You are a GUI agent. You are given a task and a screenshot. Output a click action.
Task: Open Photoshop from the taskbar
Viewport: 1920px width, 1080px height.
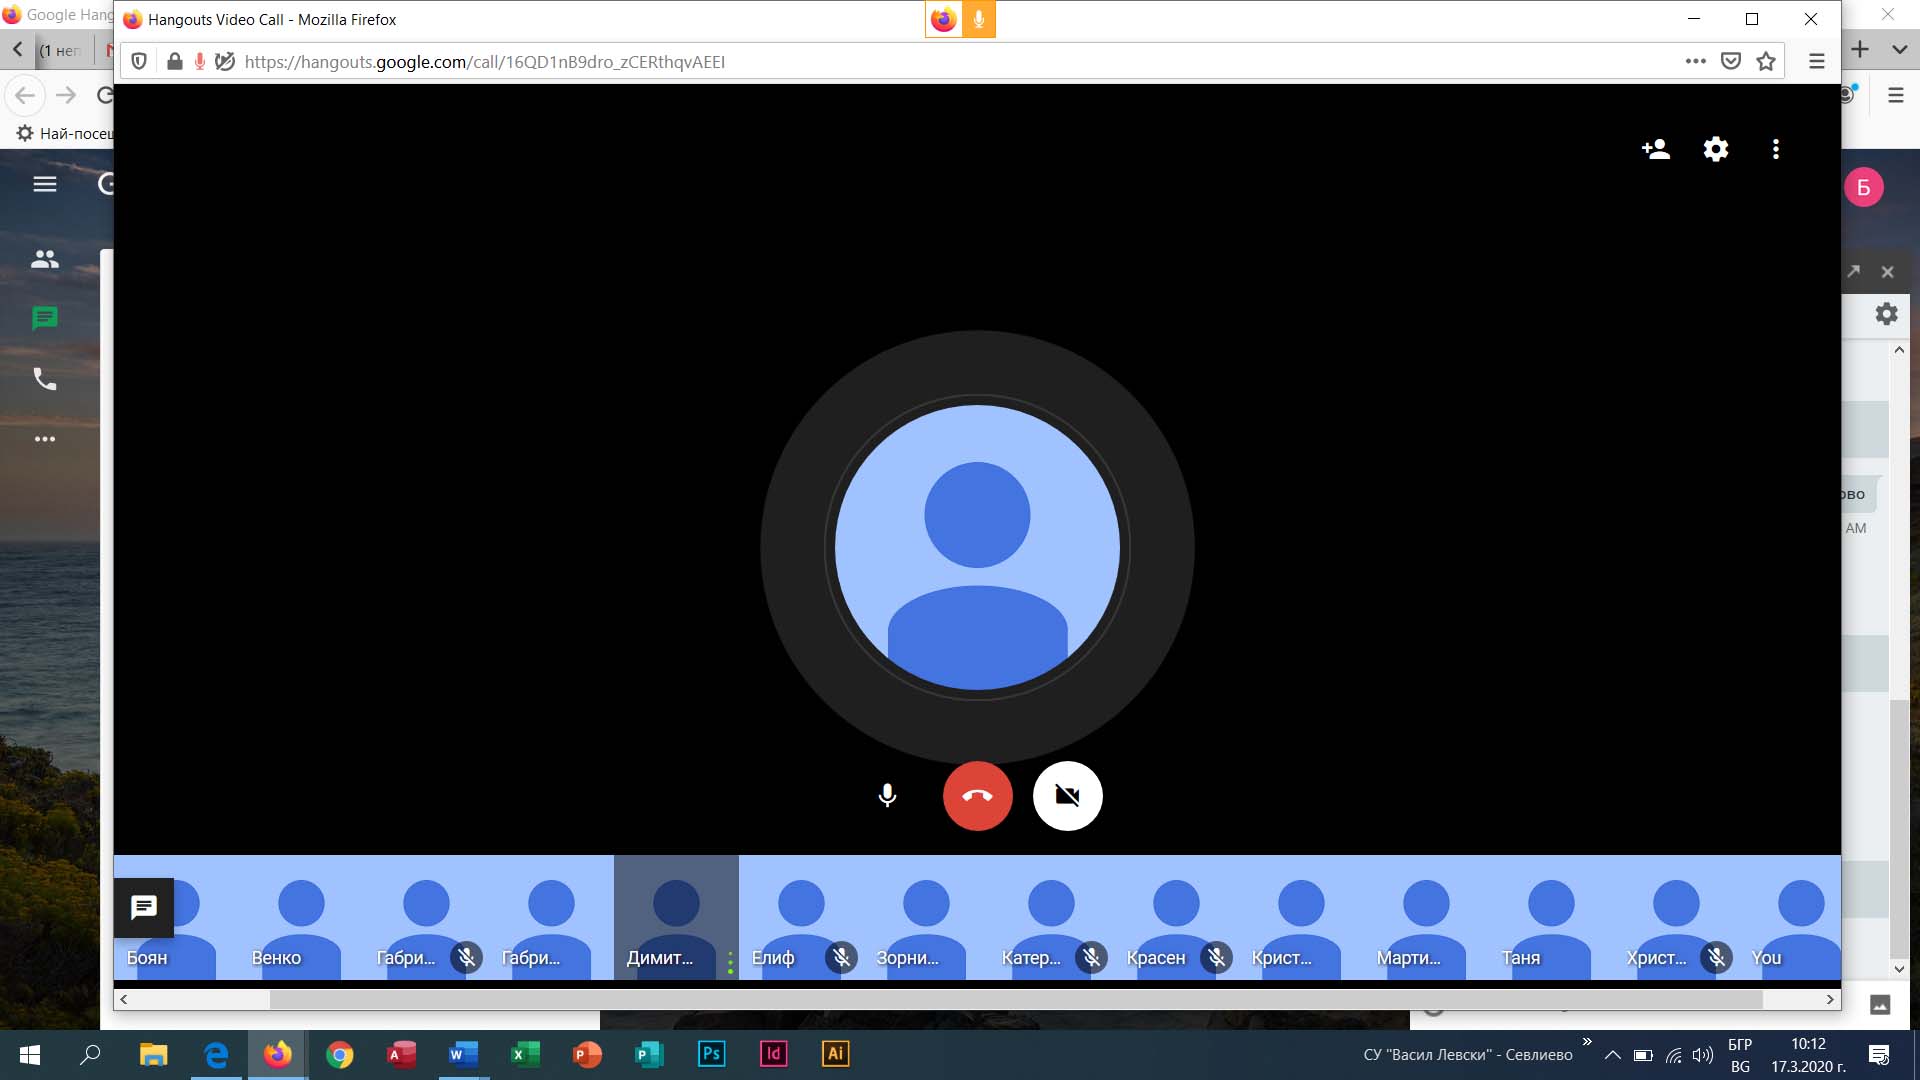pyautogui.click(x=711, y=1054)
